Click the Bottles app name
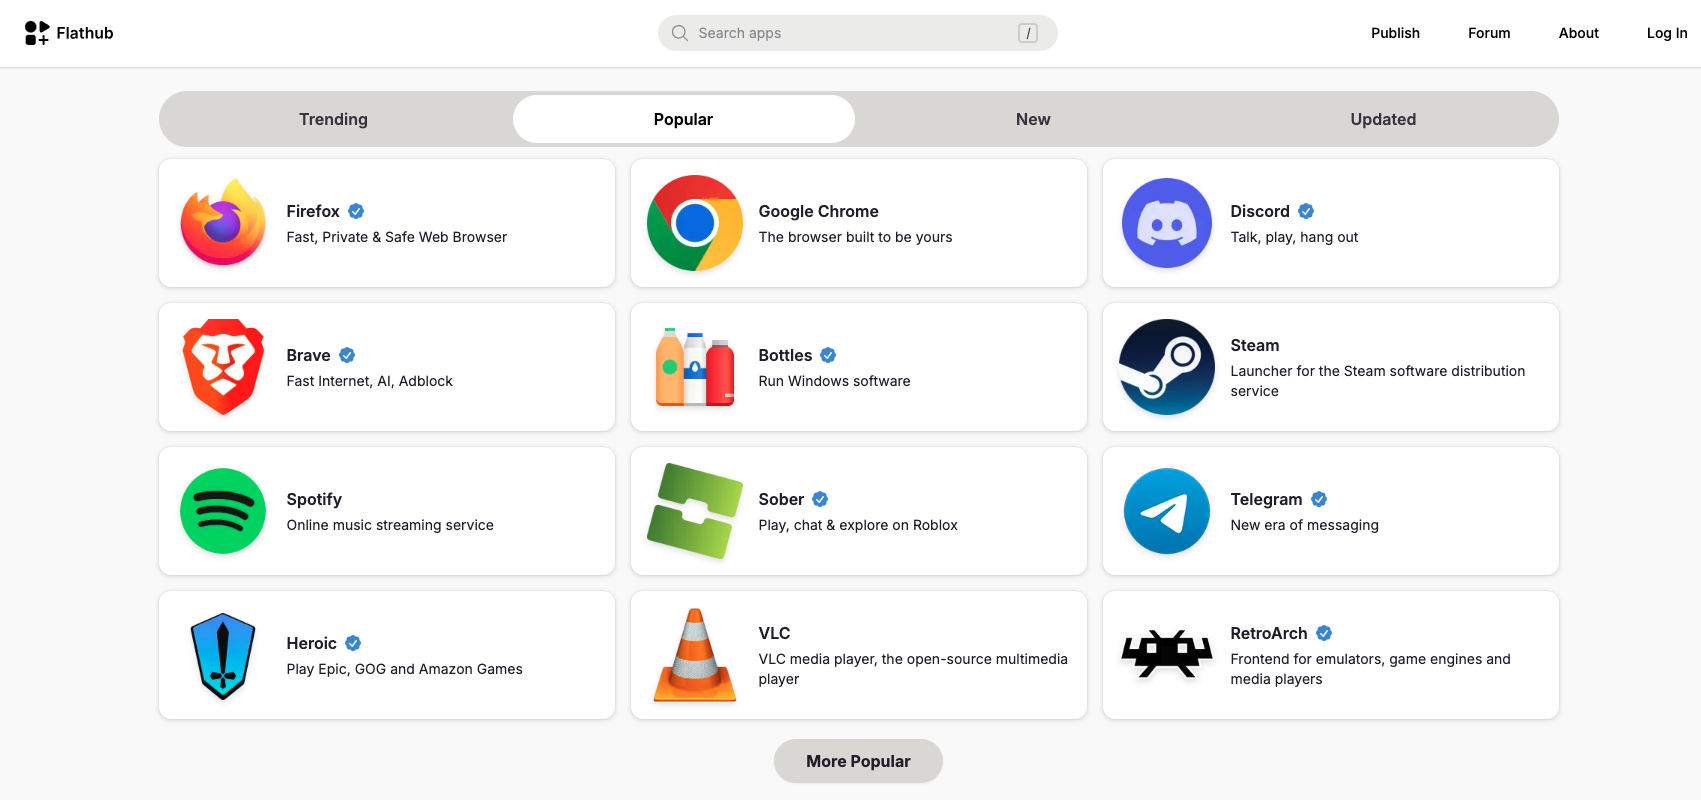1701x800 pixels. [785, 355]
